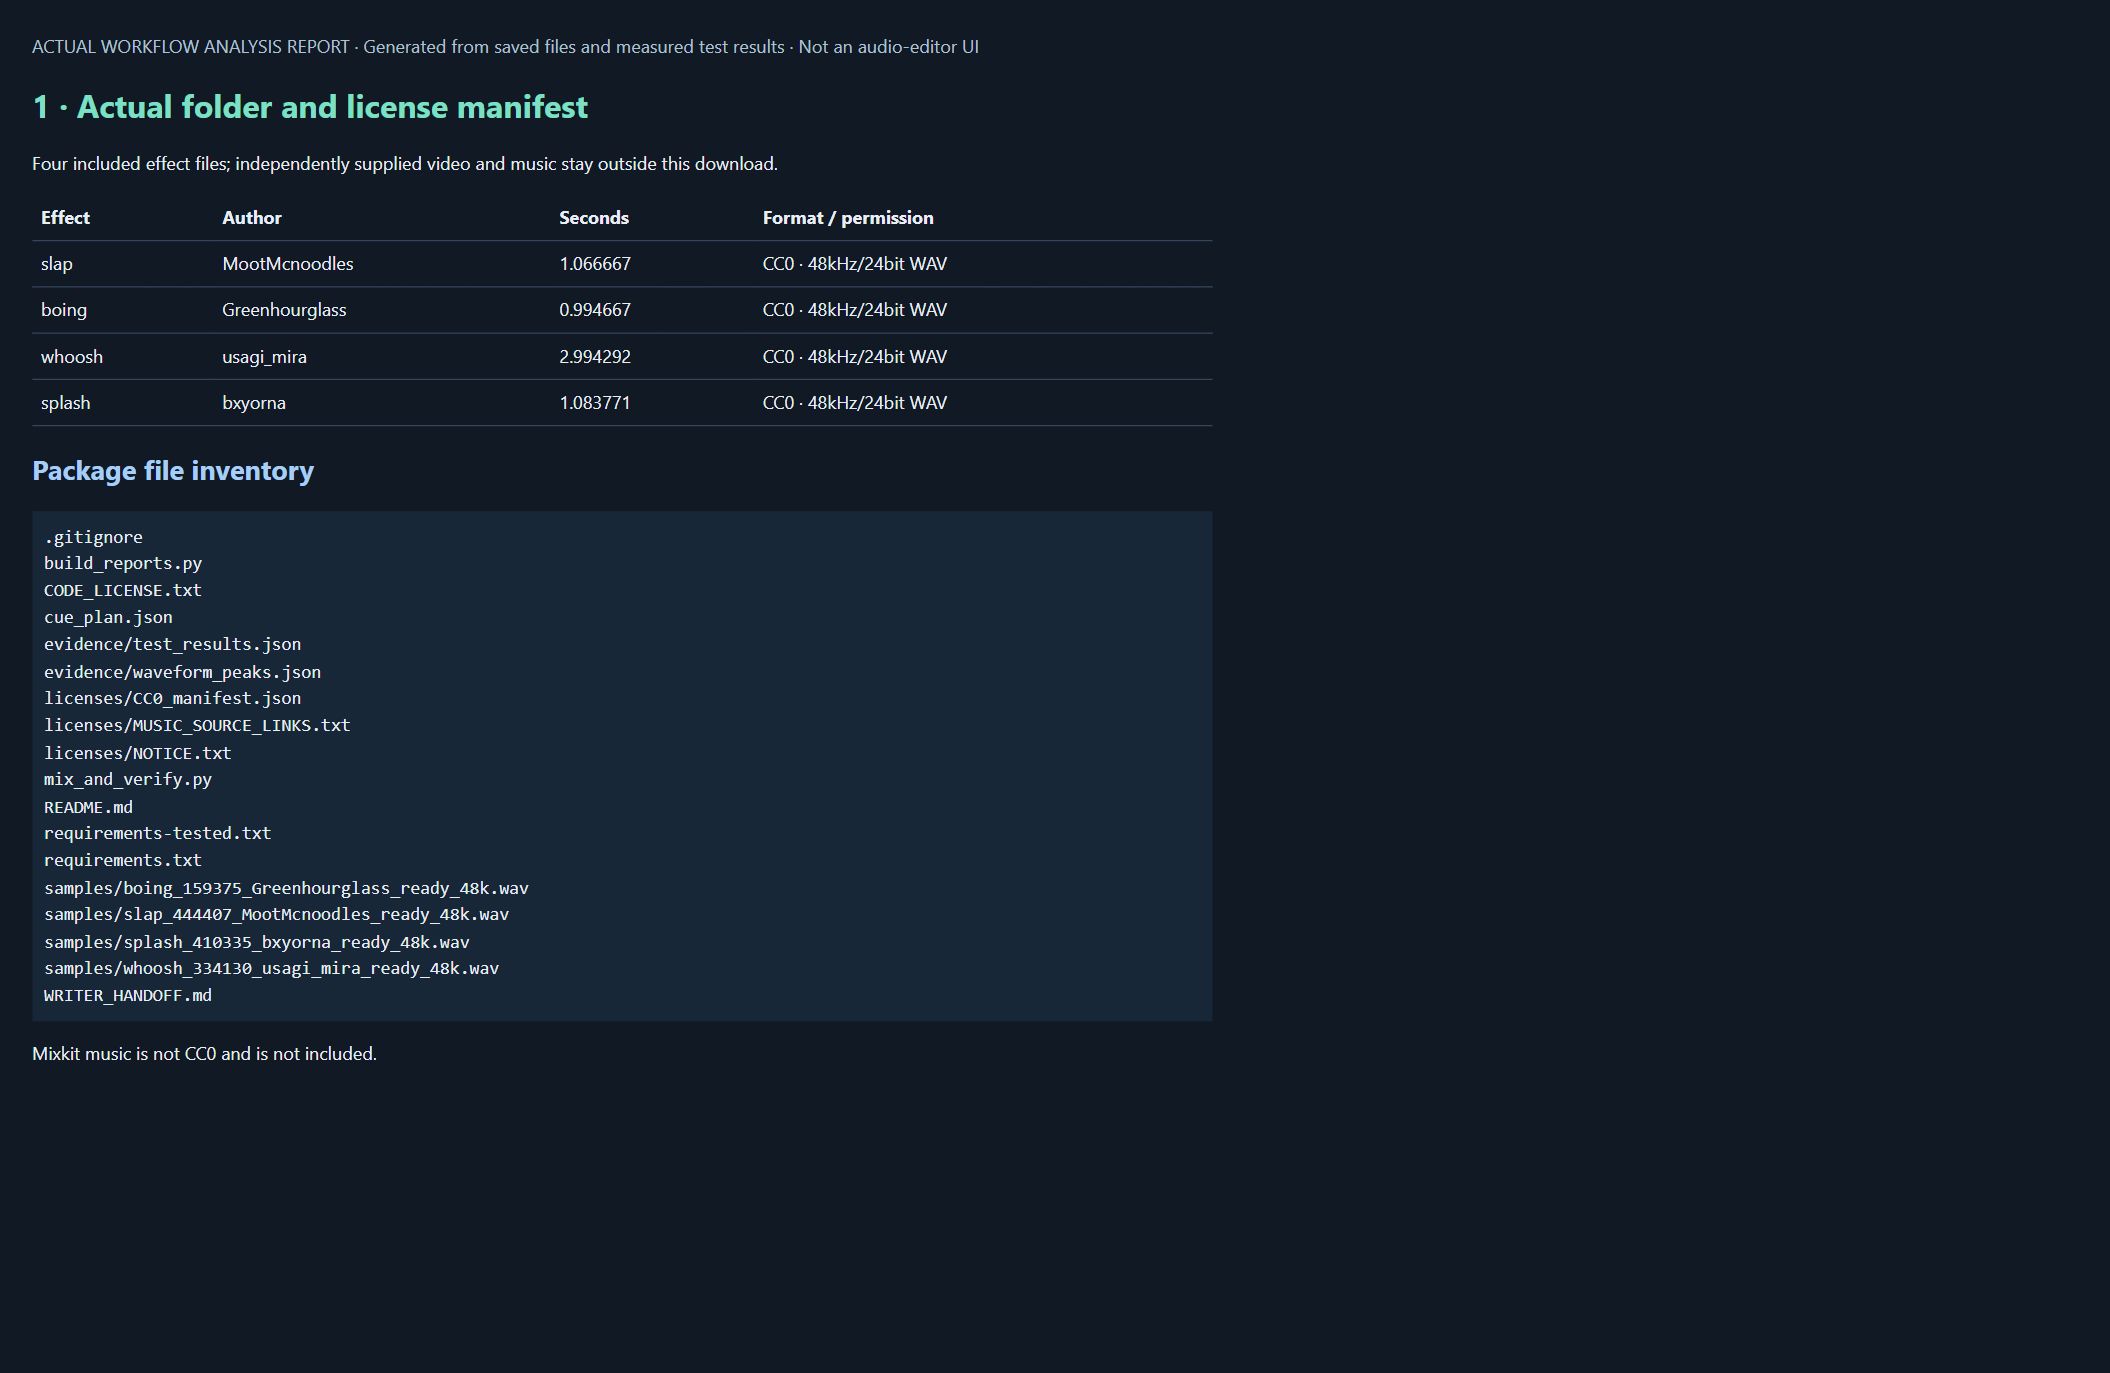Click the 'ACTUAL WORKFLOW ANALYSIS REPORT' header line
This screenshot has width=2110, height=1373.
(x=505, y=47)
